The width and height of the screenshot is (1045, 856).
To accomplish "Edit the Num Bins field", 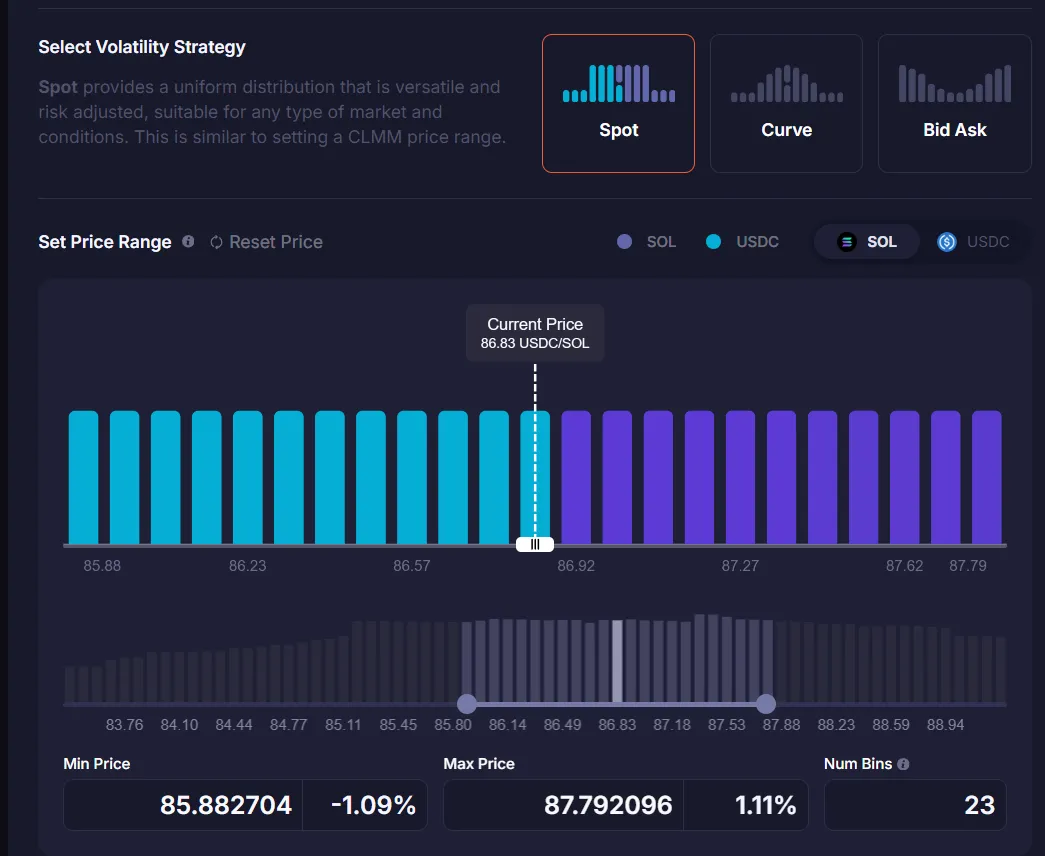I will (915, 805).
